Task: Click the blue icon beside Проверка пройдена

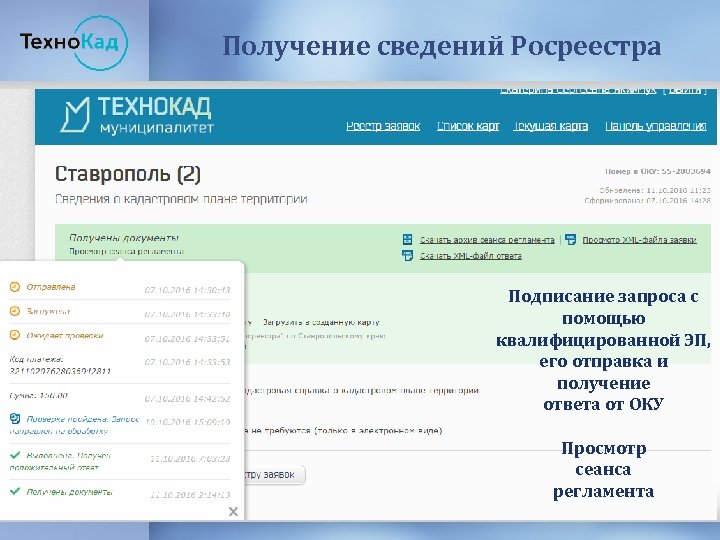Action: pos(15,418)
